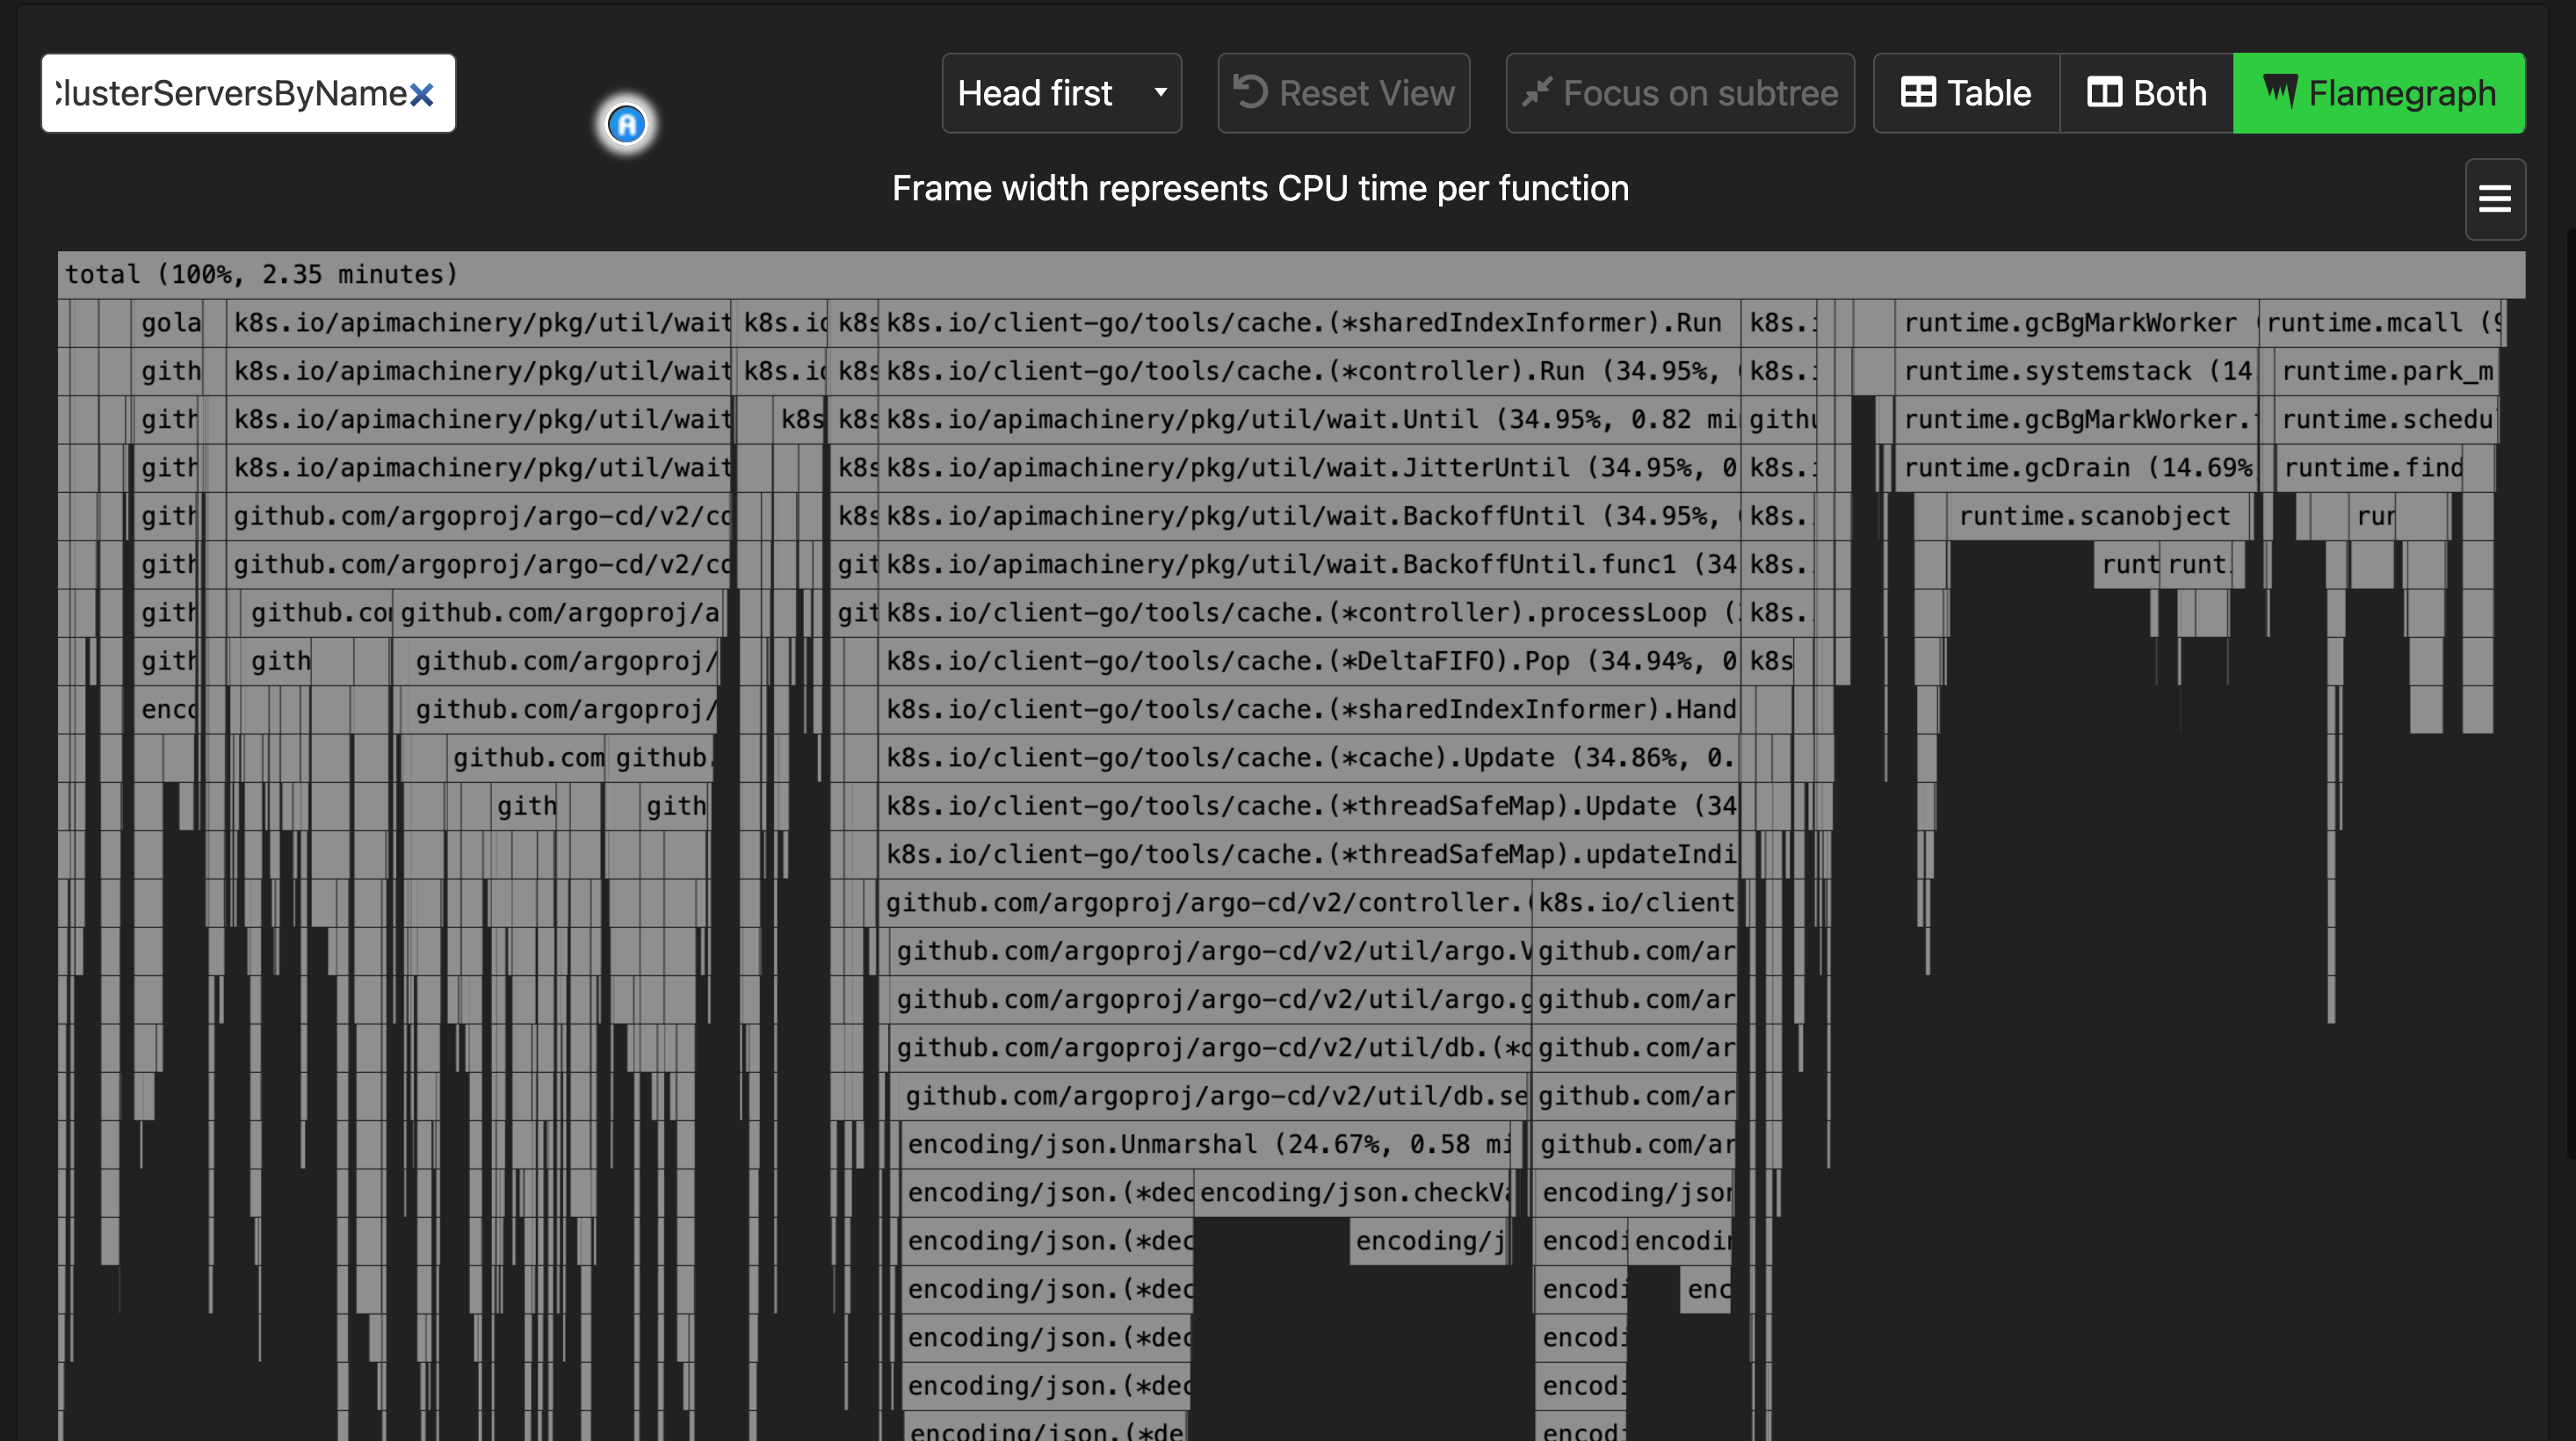Open the Head first sorting dropdown
The height and width of the screenshot is (1441, 2576).
coord(1061,92)
